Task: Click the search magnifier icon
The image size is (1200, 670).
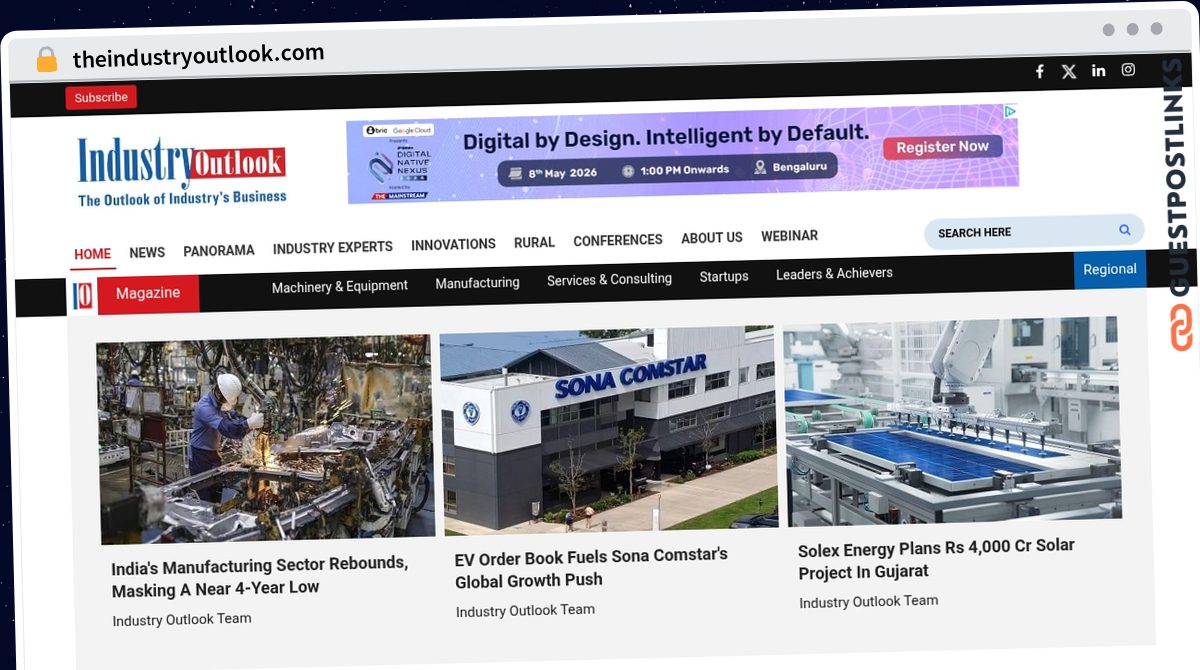Action: (x=1125, y=230)
